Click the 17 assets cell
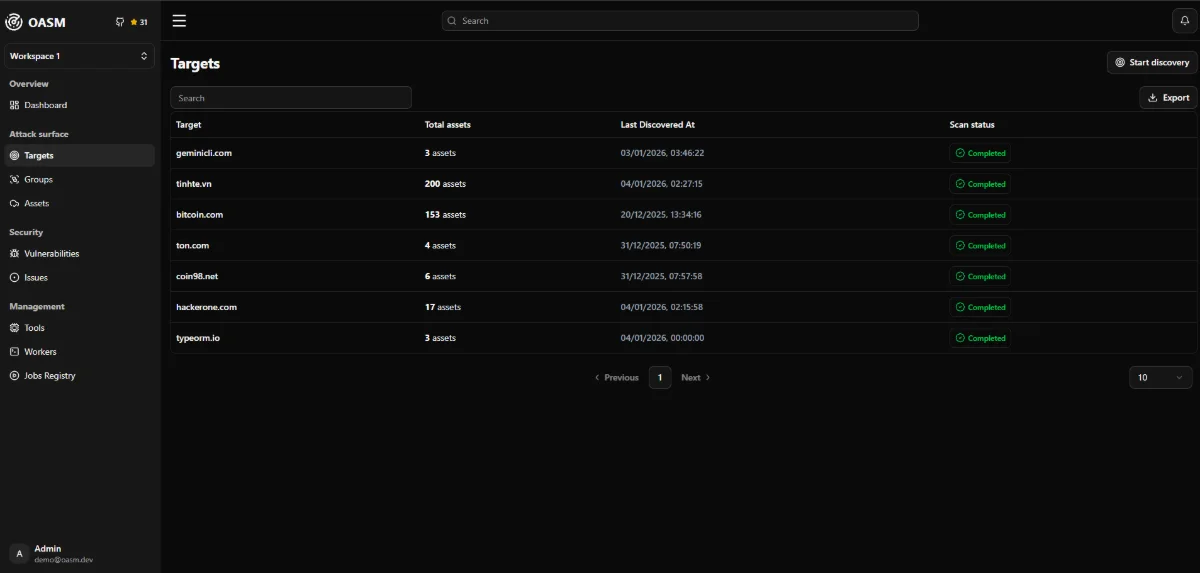Screen dimensions: 1200x573 (x=443, y=307)
